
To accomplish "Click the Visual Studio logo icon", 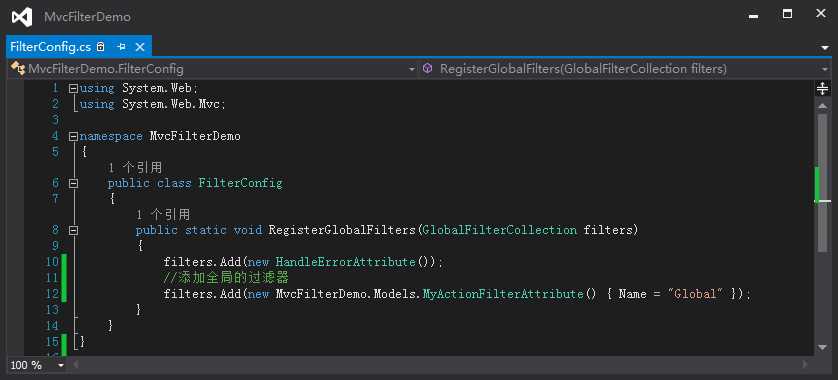I will [22, 17].
